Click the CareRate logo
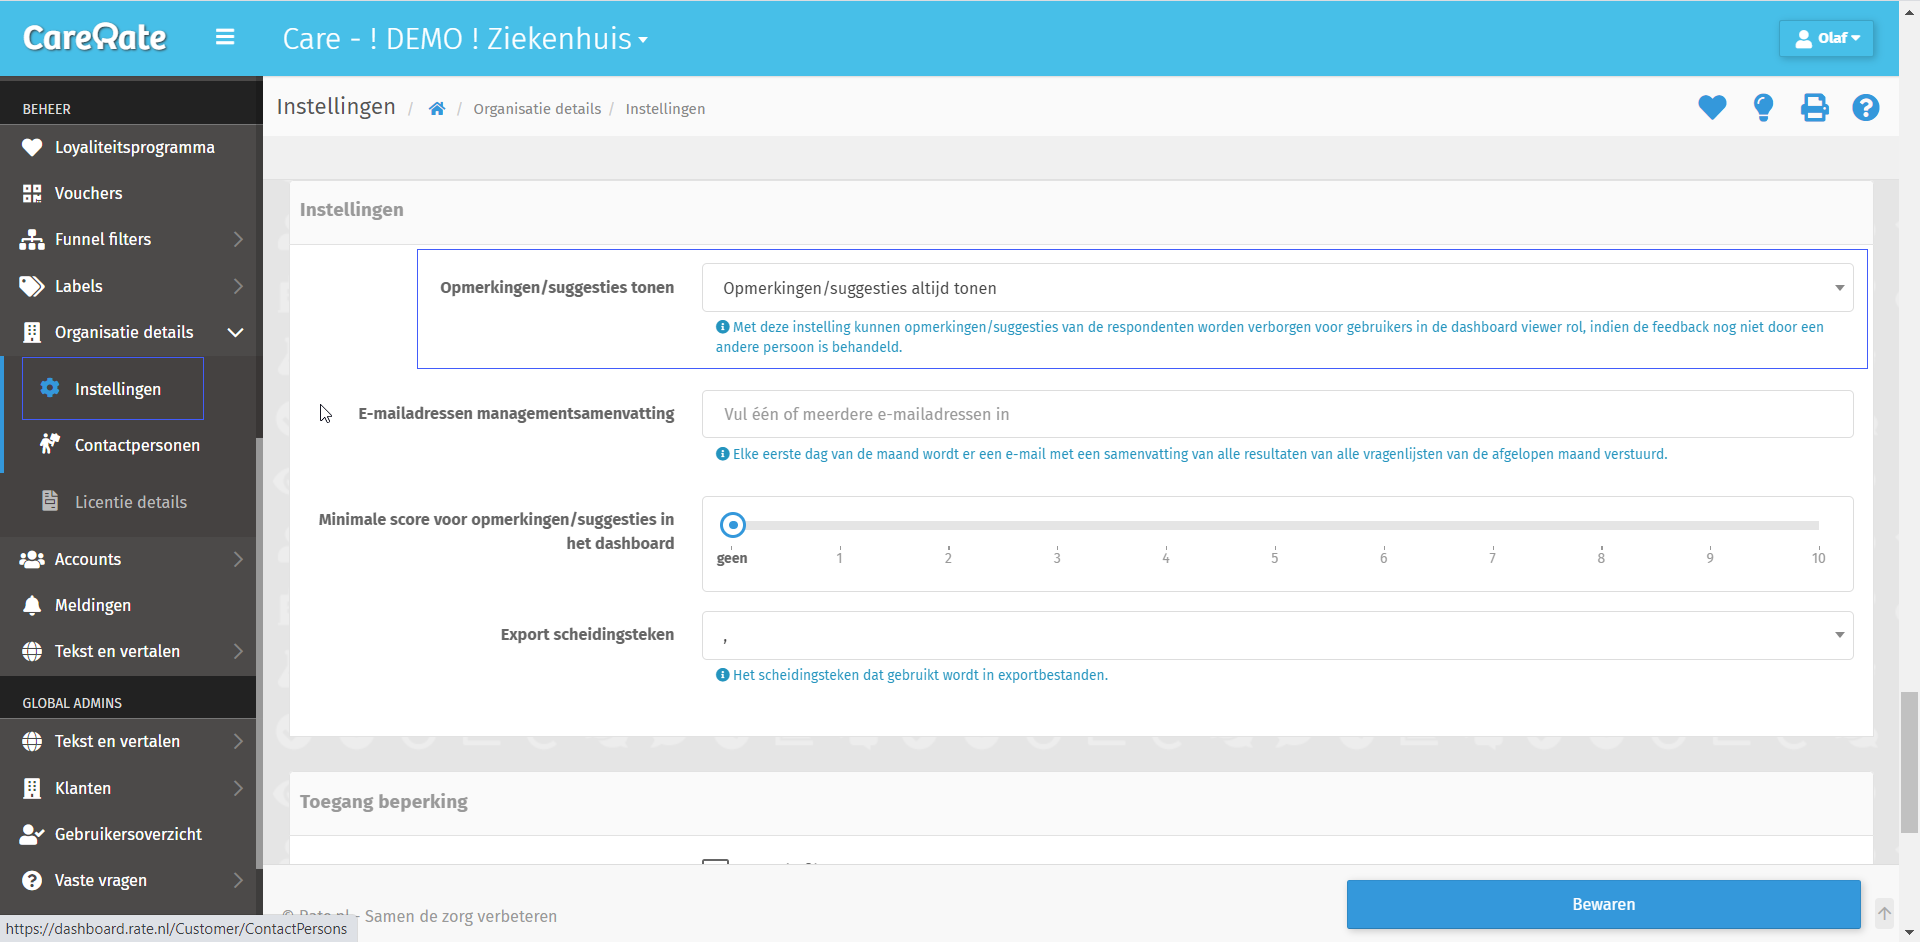The height and width of the screenshot is (942, 1920). tap(95, 38)
